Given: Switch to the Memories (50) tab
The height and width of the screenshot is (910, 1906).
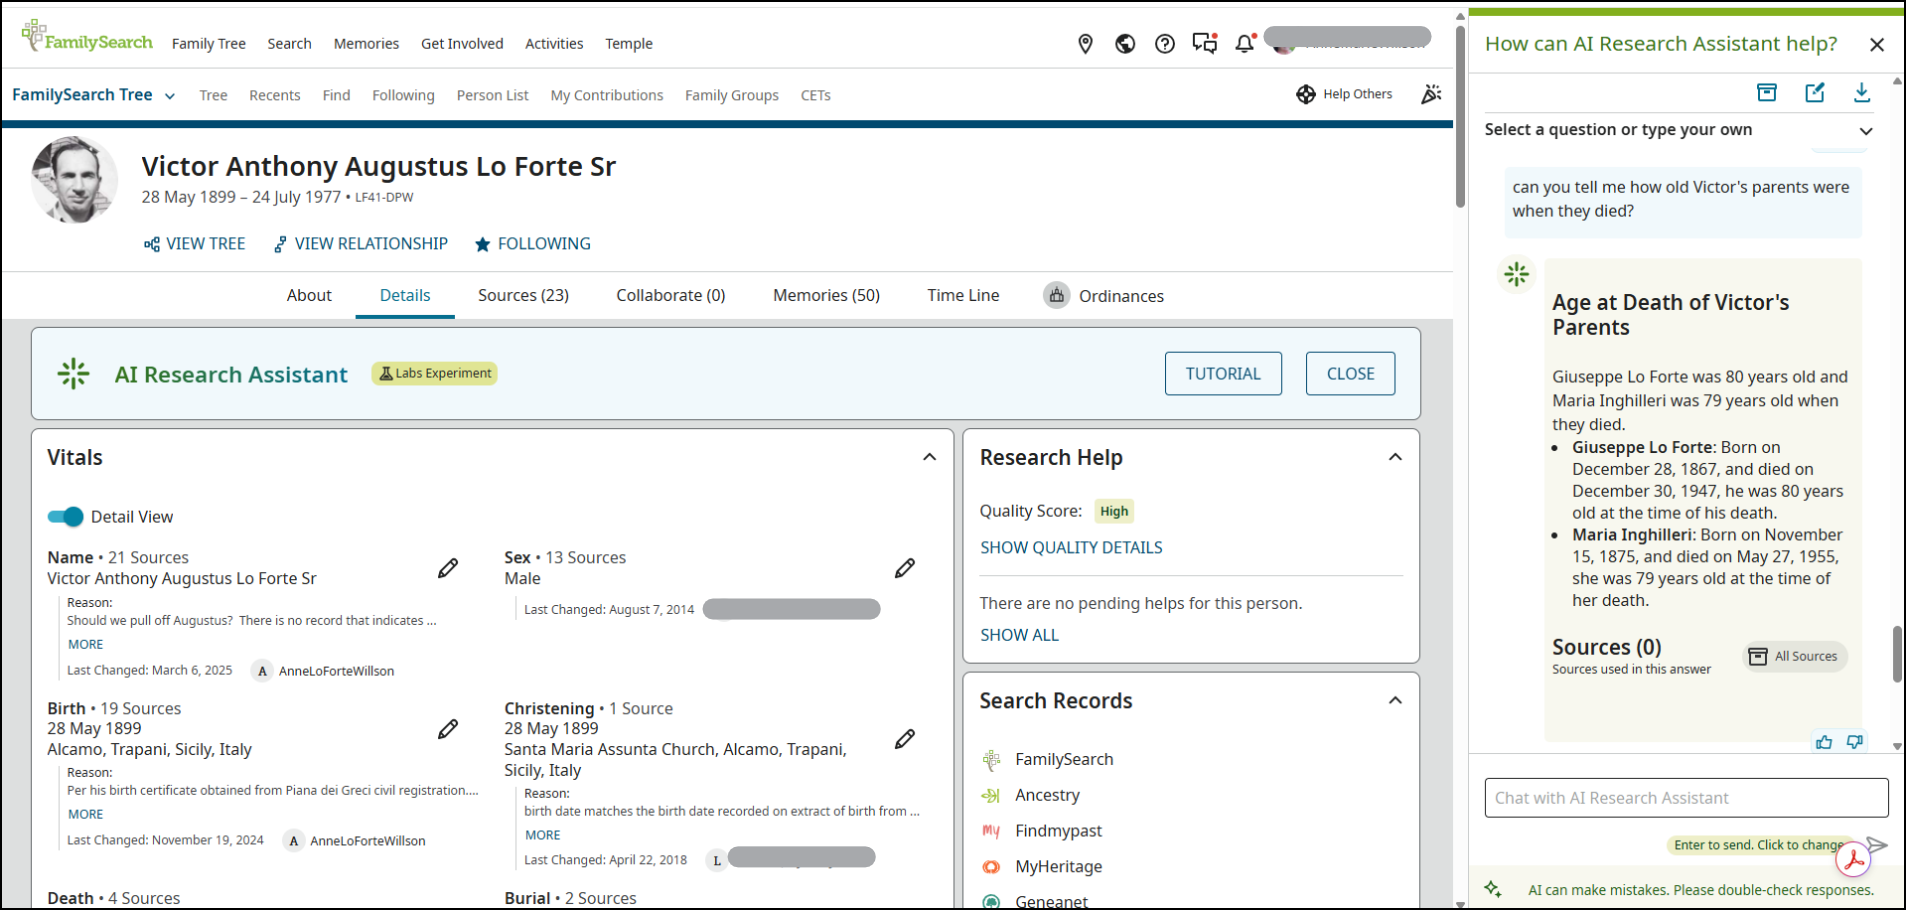Looking at the screenshot, I should coord(826,295).
